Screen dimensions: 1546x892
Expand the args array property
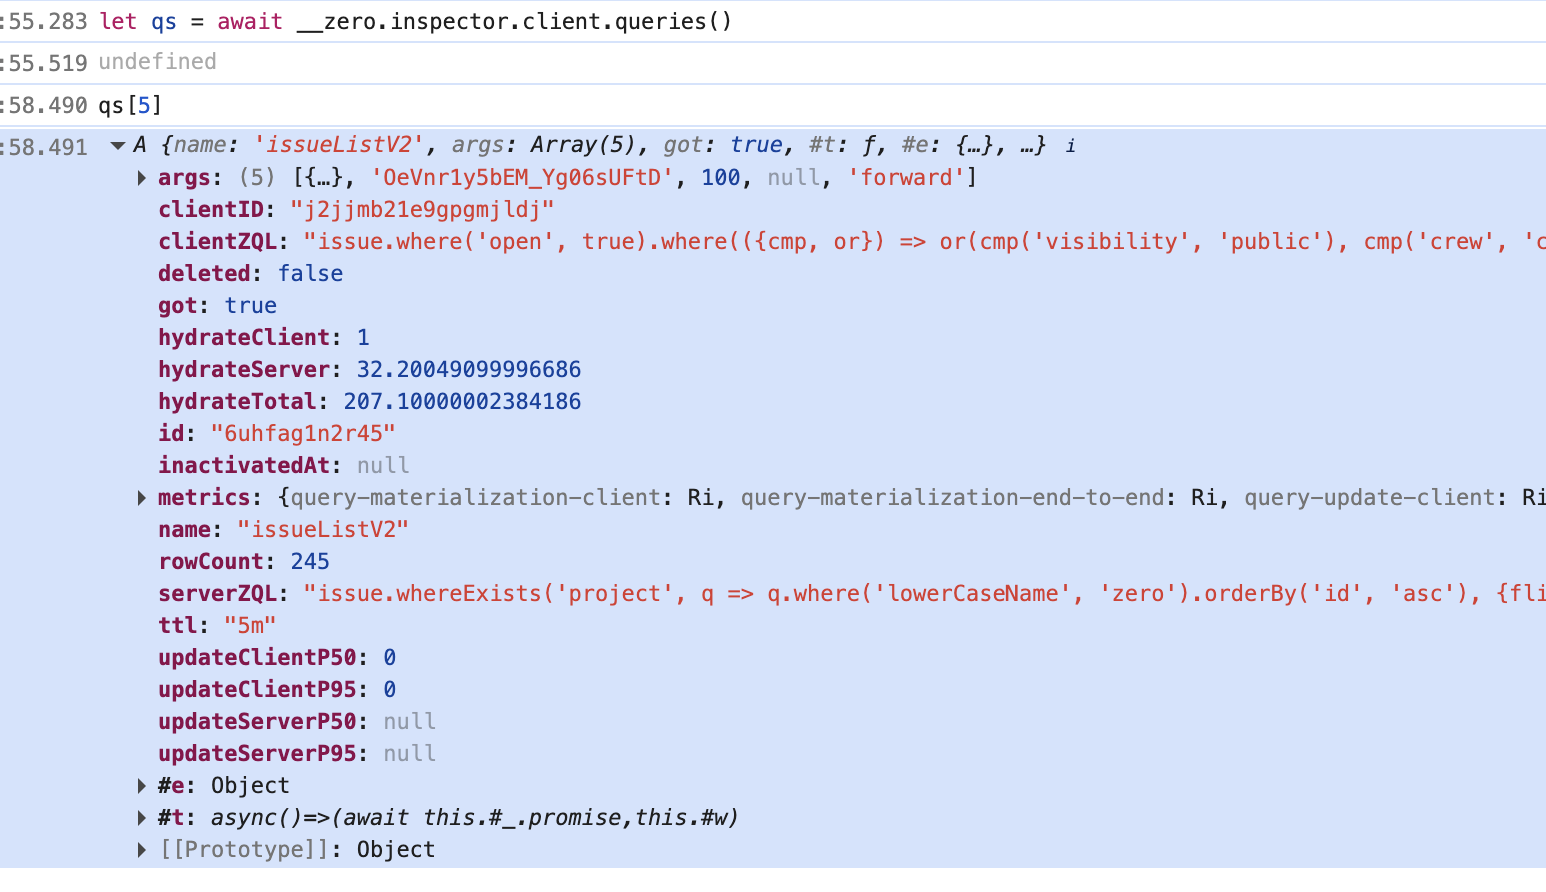[x=142, y=178]
